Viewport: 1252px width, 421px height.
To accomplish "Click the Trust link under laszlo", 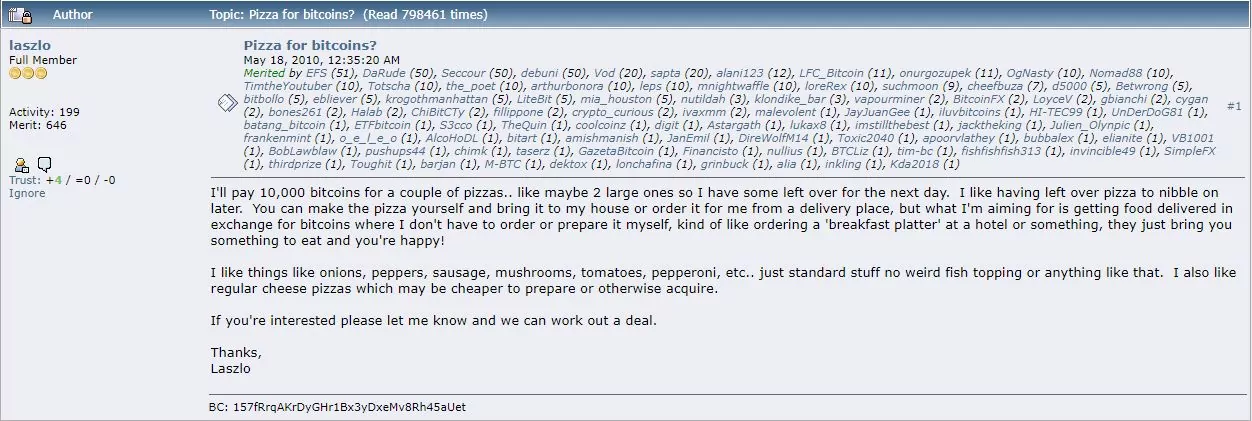I will 24,180.
